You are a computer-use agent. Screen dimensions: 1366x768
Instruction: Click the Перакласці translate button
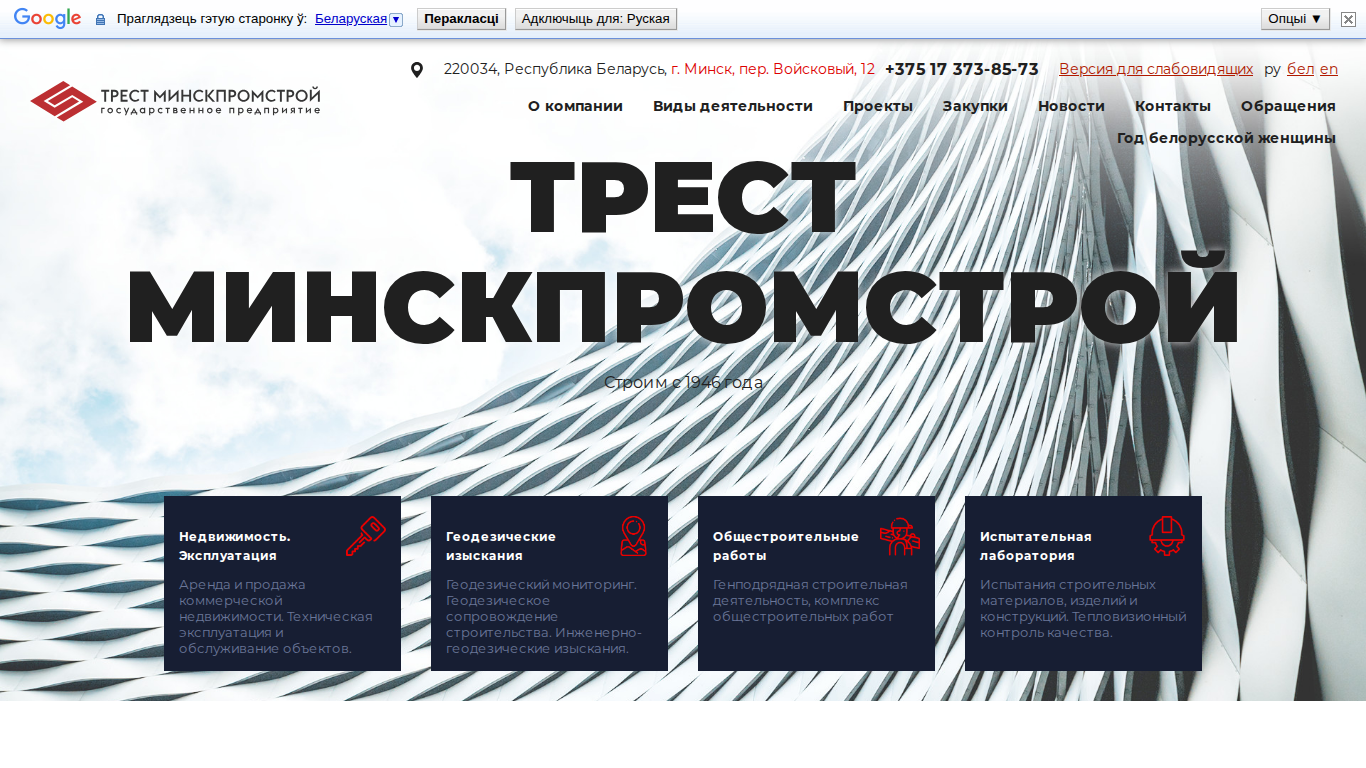click(461, 19)
